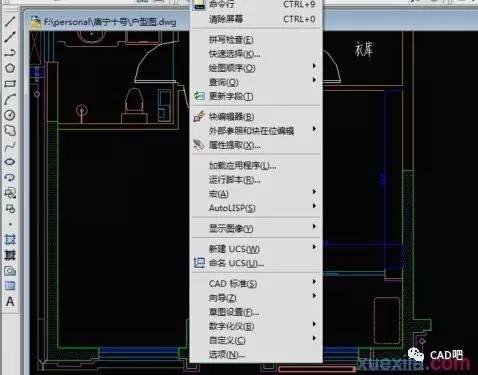Expand the 查询(Q) submenu arrow
This screenshot has height=375, width=478.
click(314, 80)
